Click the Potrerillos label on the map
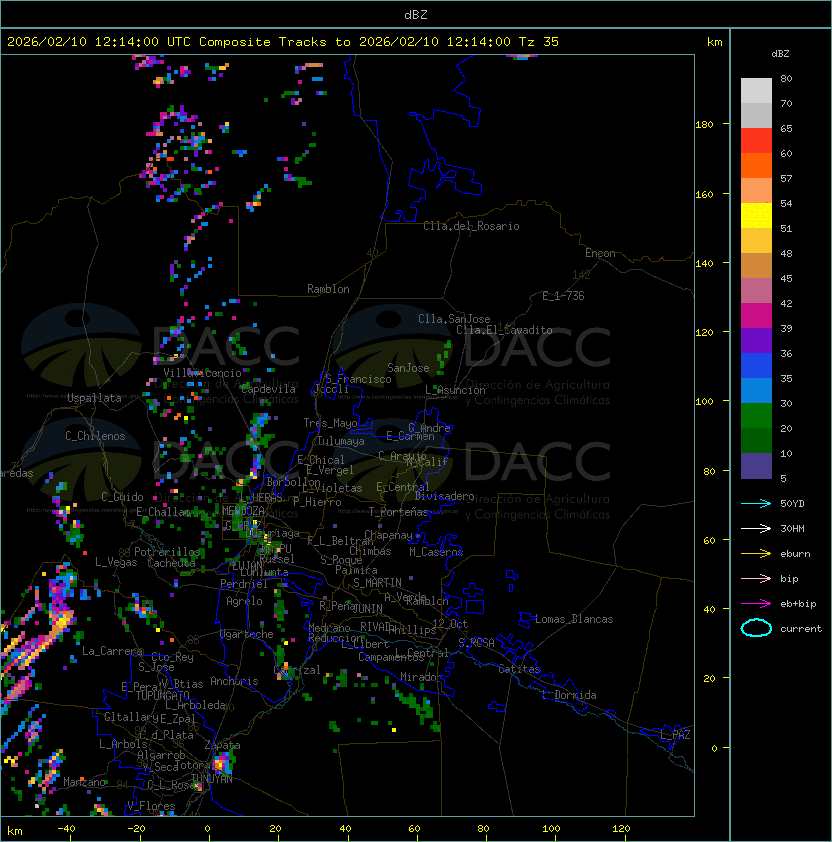This screenshot has width=832, height=842. (x=166, y=552)
